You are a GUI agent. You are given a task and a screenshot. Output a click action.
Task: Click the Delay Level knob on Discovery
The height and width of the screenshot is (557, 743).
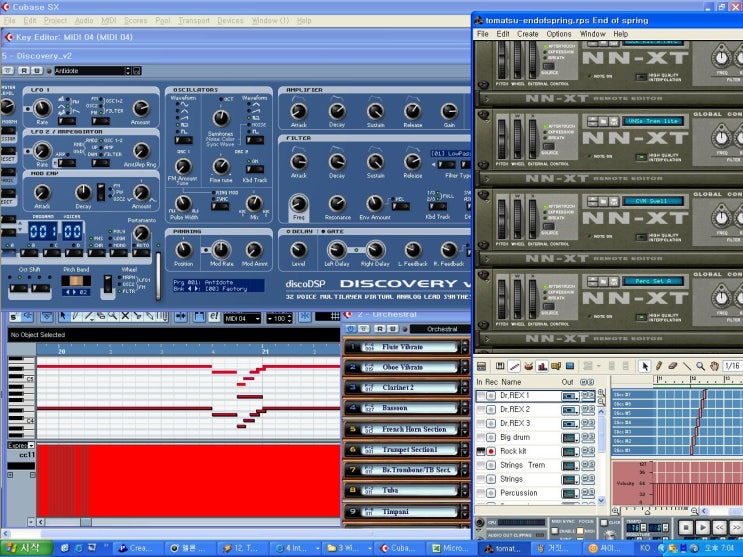[x=299, y=250]
